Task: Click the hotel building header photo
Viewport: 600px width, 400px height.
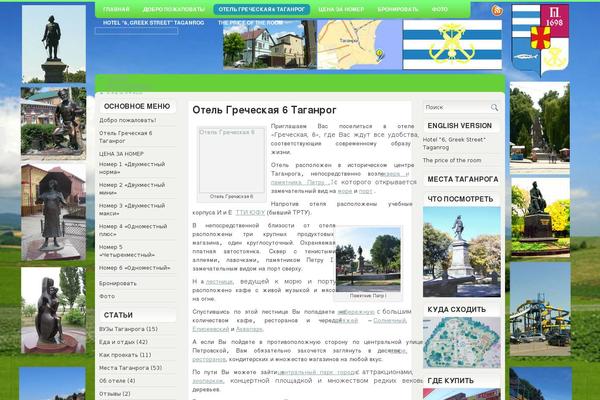Action: (x=270, y=44)
